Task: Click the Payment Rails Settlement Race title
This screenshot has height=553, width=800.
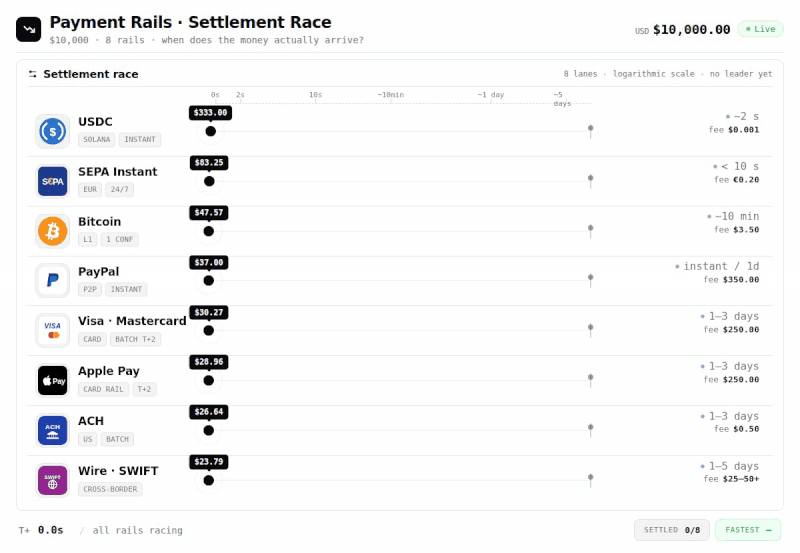Action: click(x=190, y=22)
